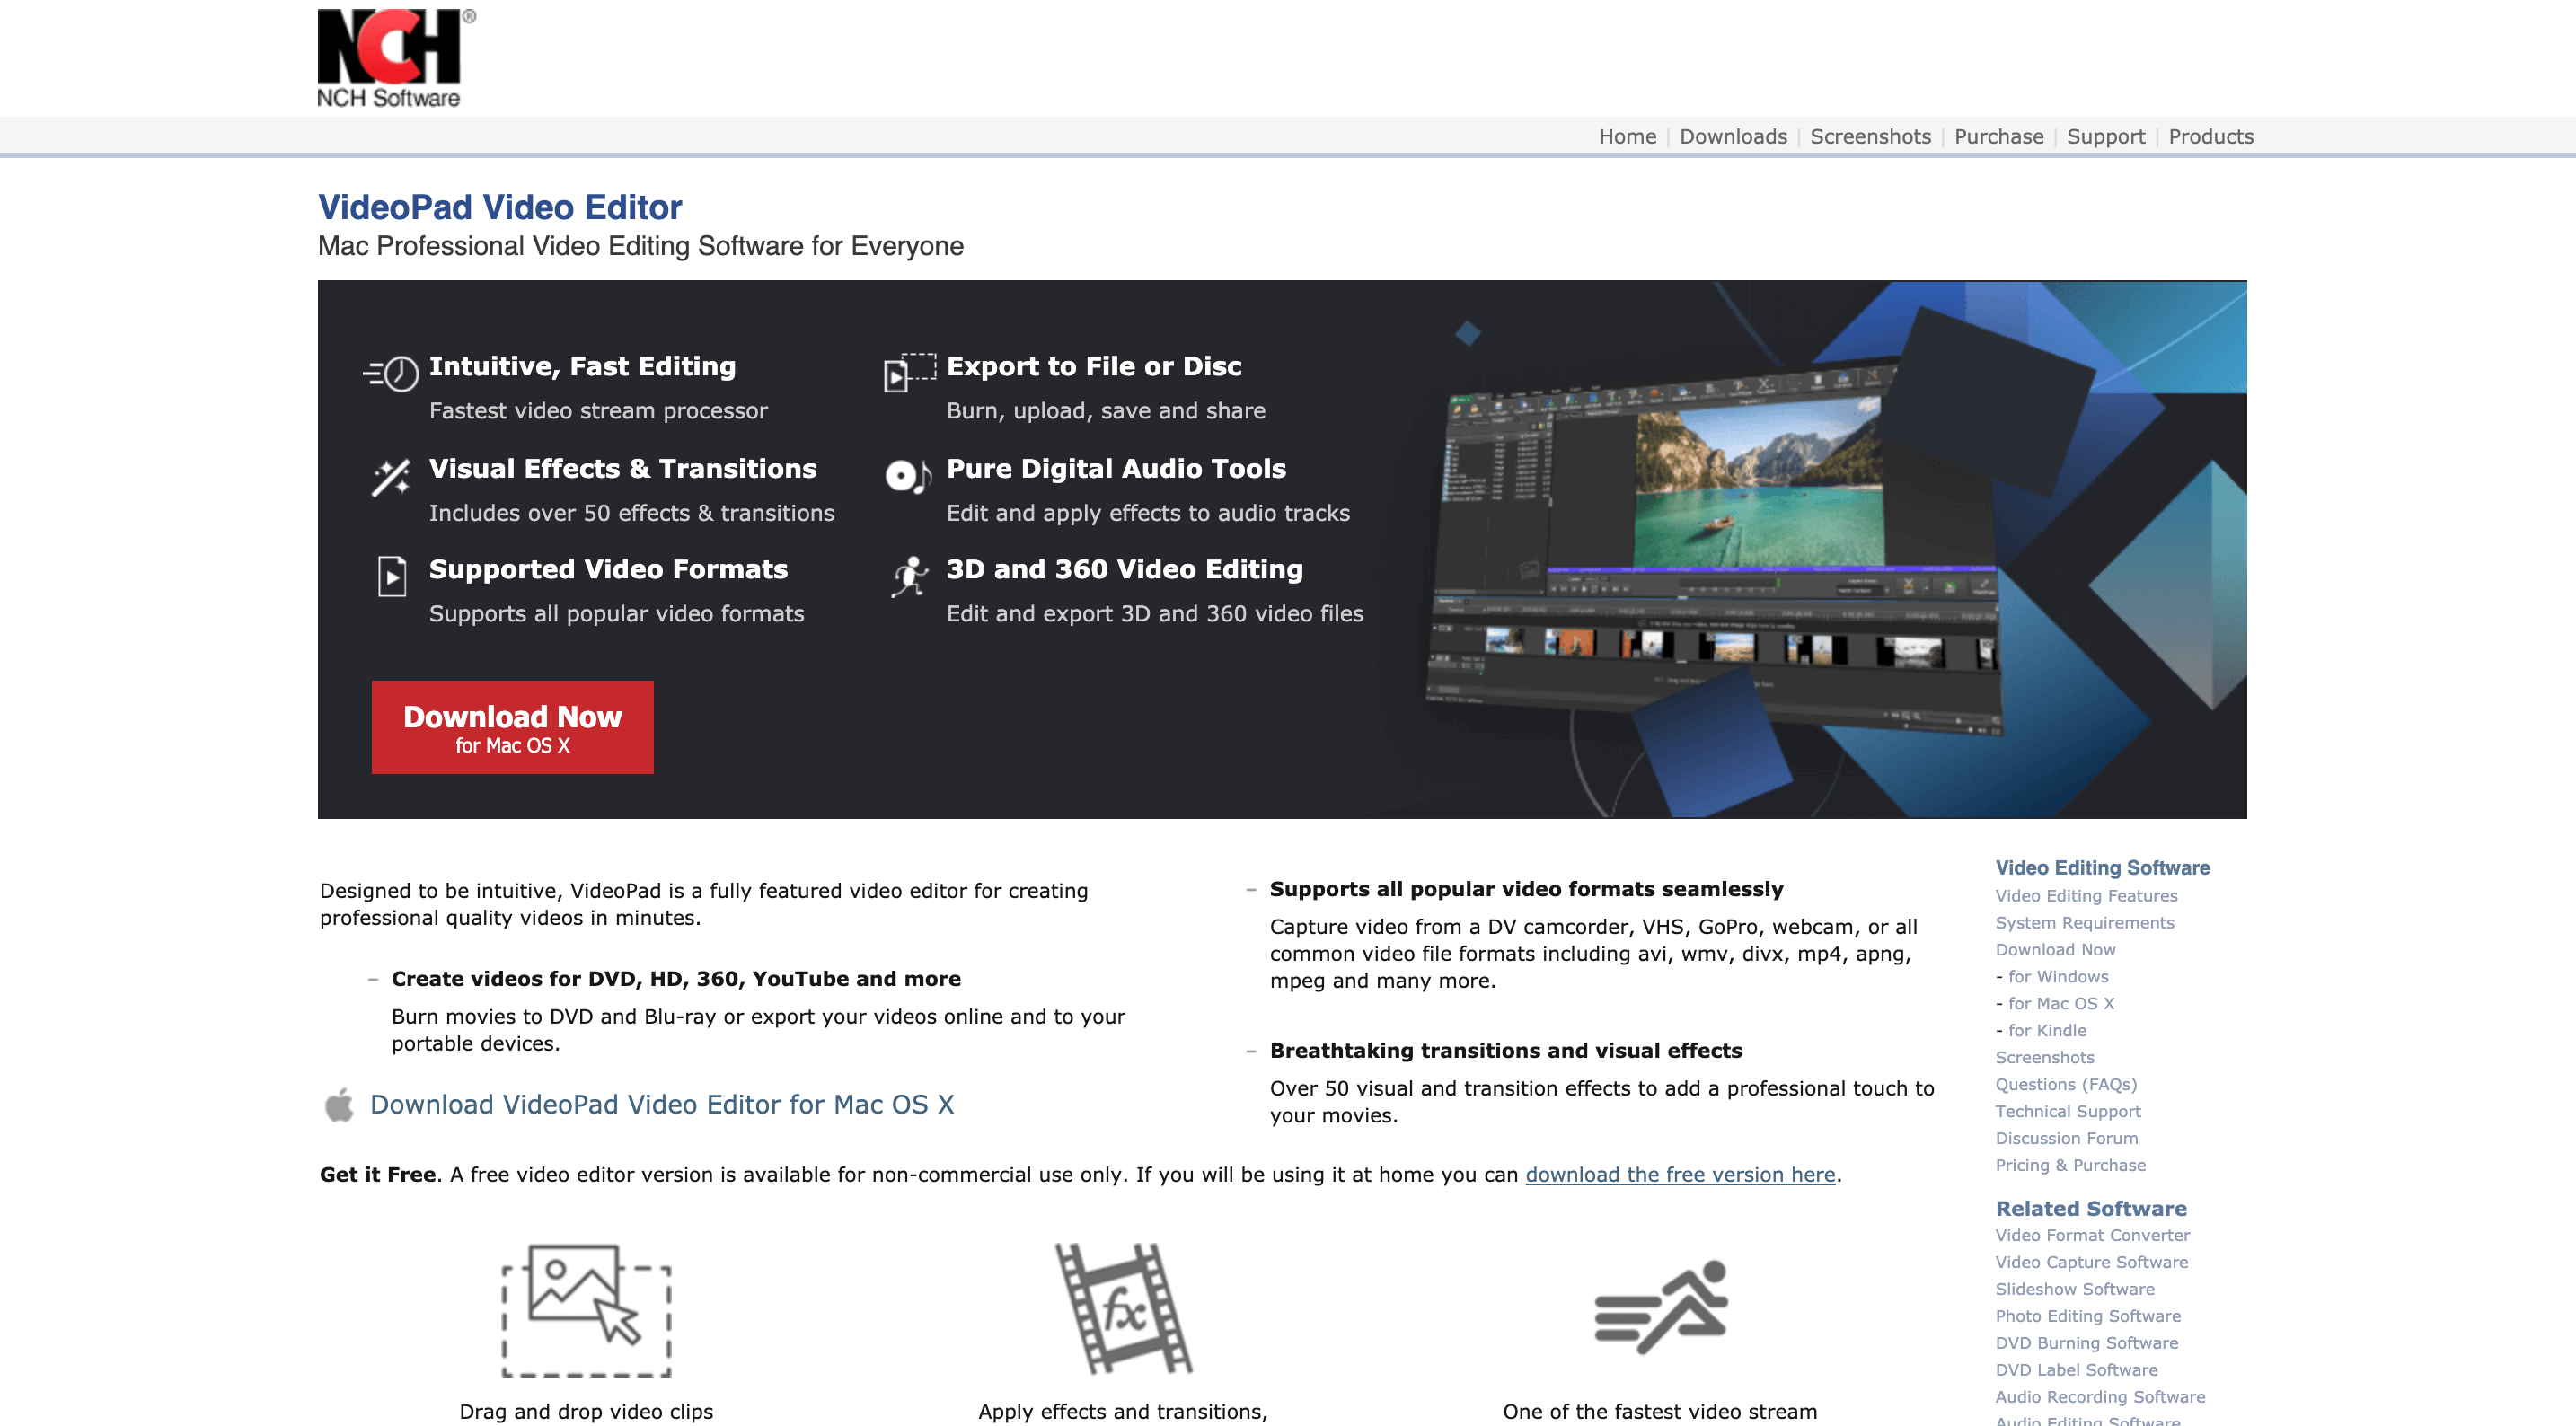Image resolution: width=2576 pixels, height=1426 pixels.
Task: Click the Apple logo beside the Mac download link
Action: 339,1104
